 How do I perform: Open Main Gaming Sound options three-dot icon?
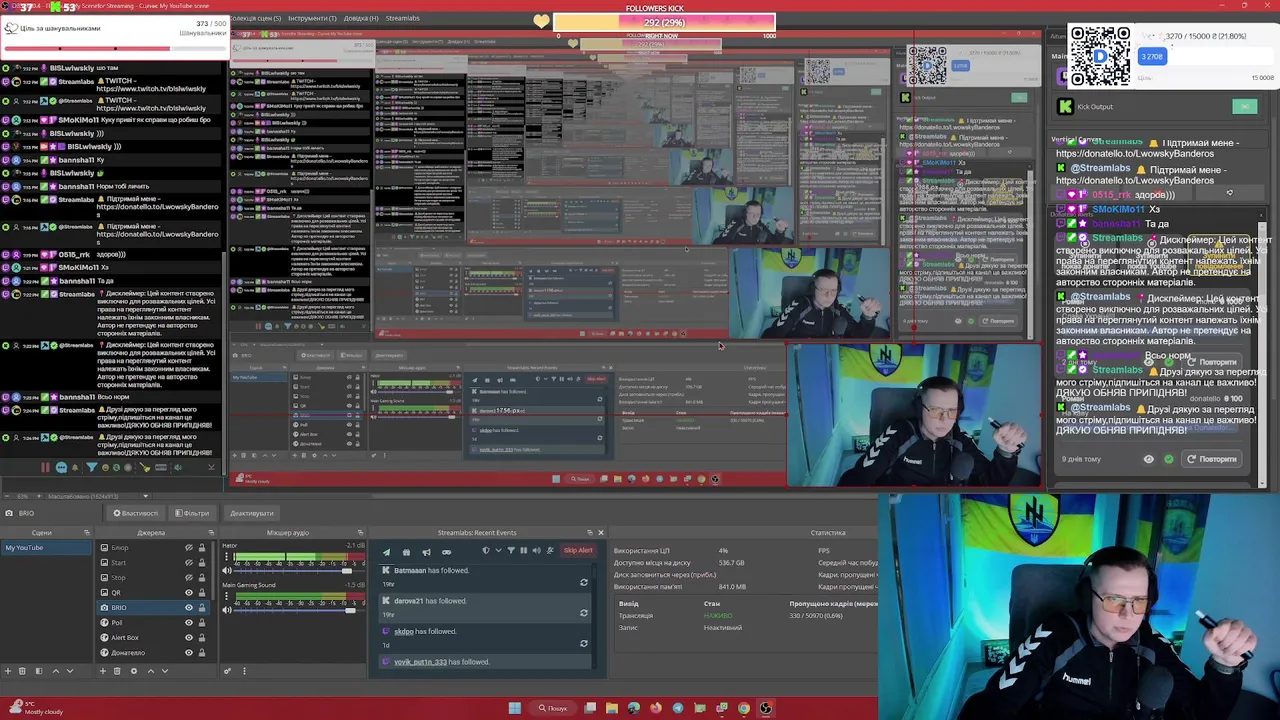(x=227, y=595)
